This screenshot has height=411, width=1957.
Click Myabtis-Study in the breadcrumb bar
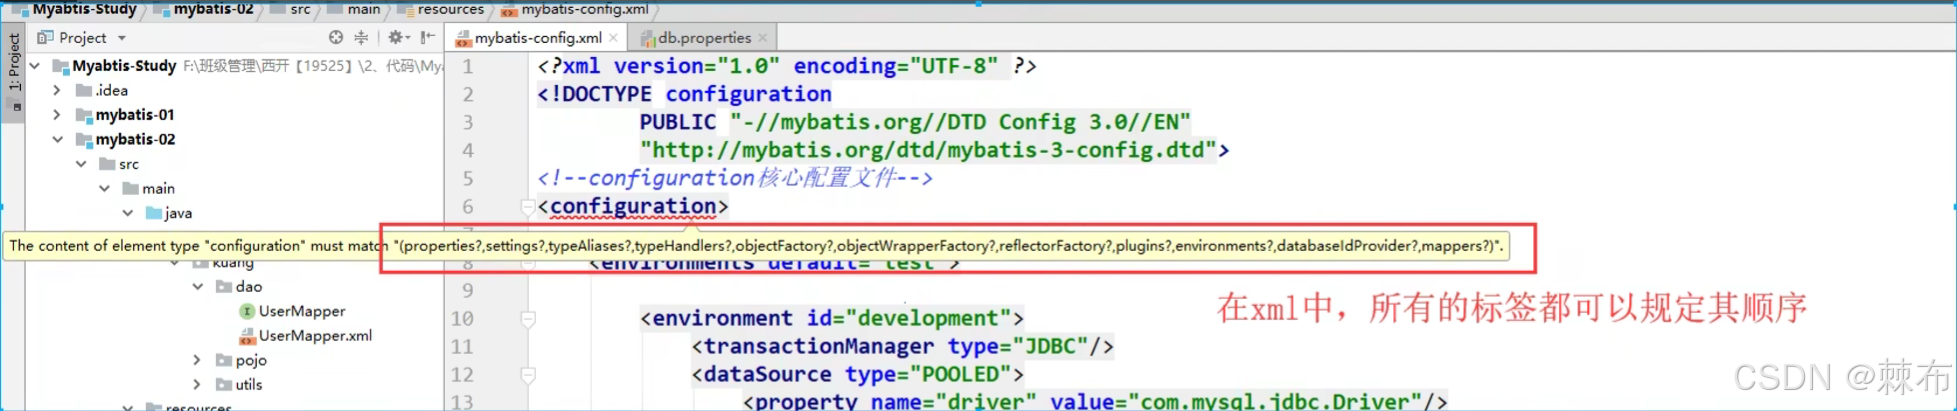point(84,9)
